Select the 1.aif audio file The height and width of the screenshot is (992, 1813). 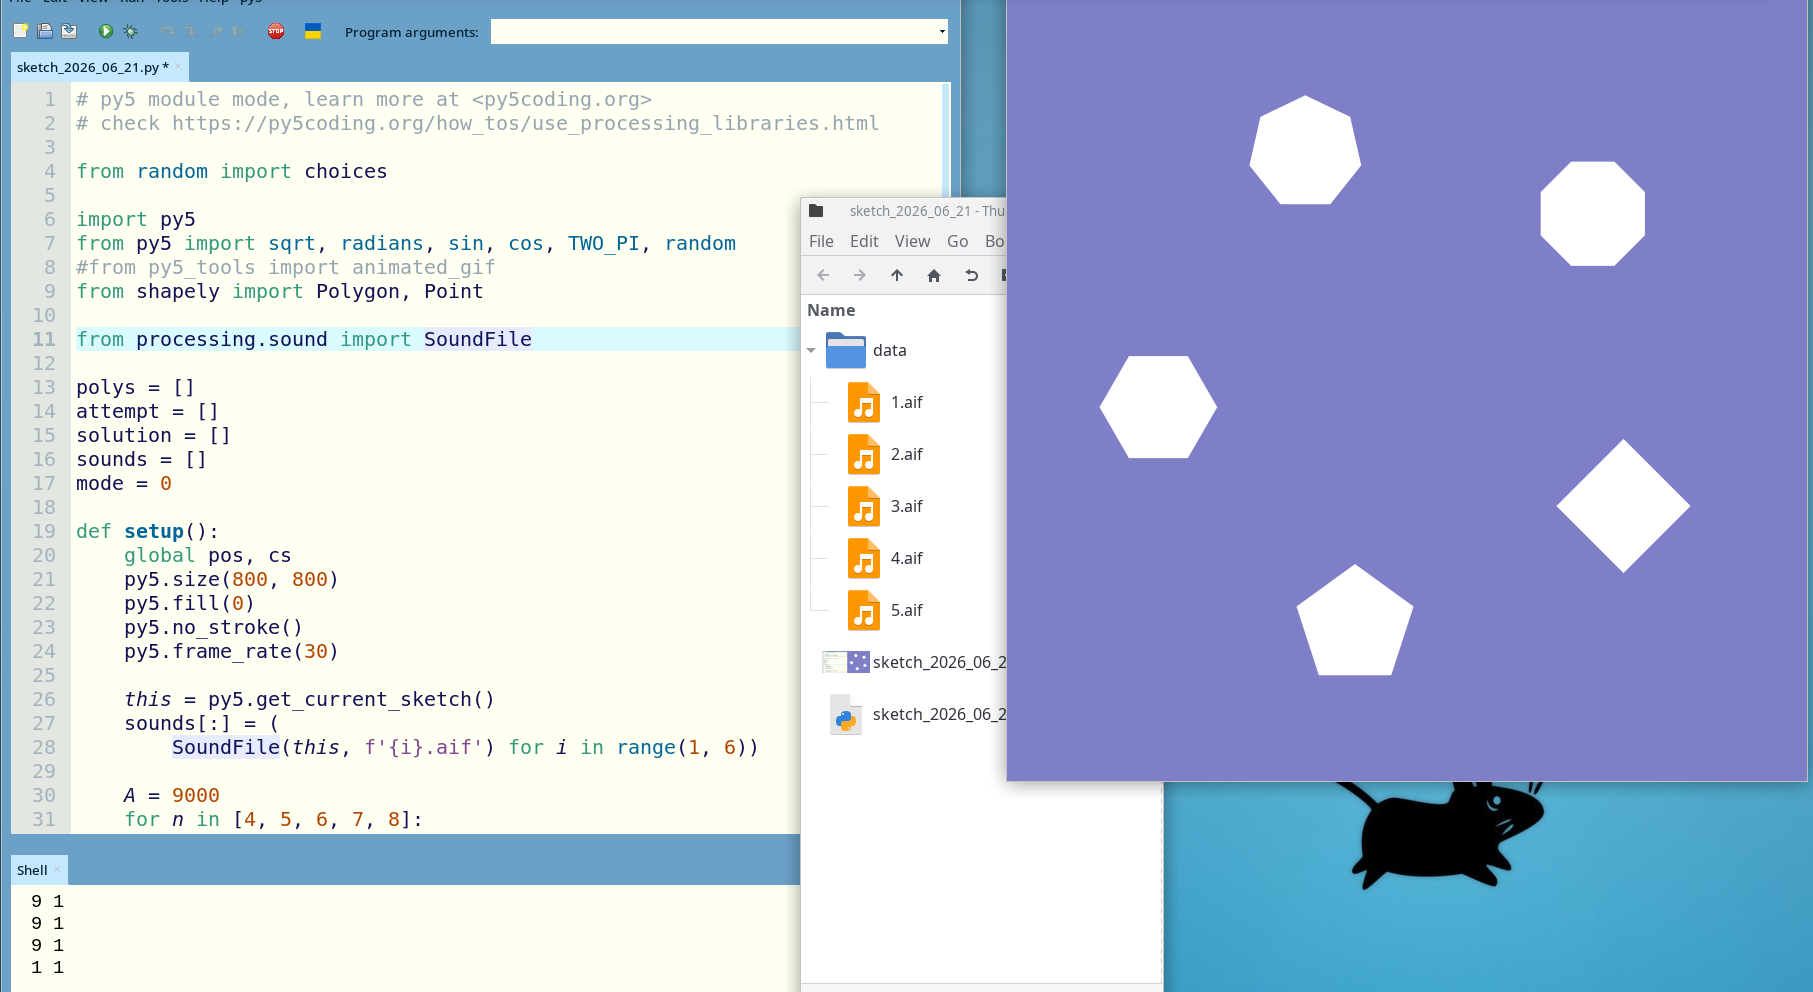point(864,402)
